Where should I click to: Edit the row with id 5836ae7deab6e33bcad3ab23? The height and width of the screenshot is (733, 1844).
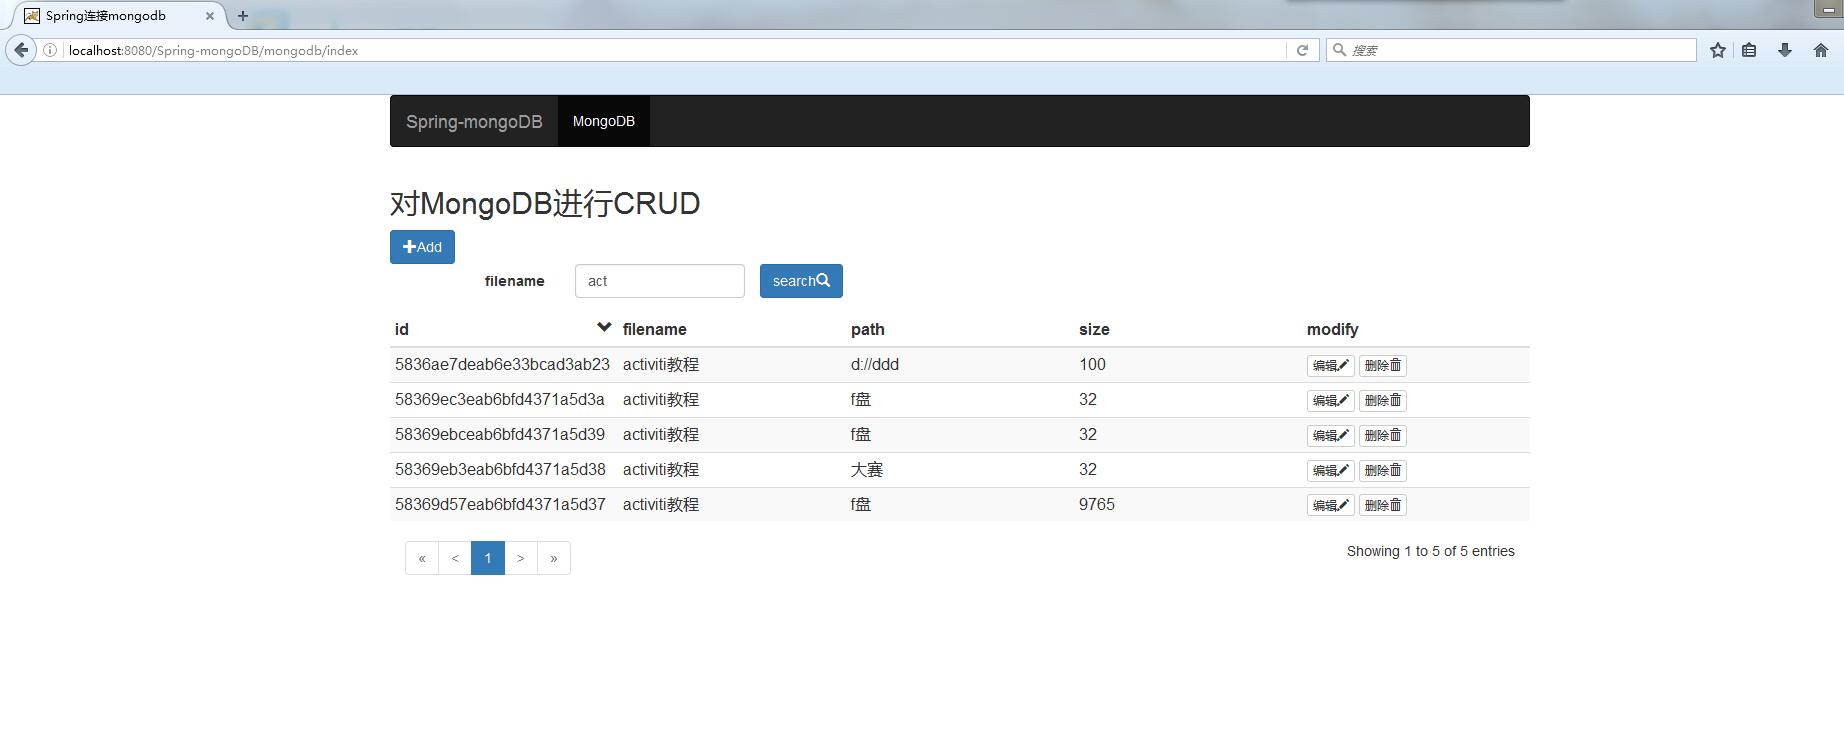tap(1330, 365)
